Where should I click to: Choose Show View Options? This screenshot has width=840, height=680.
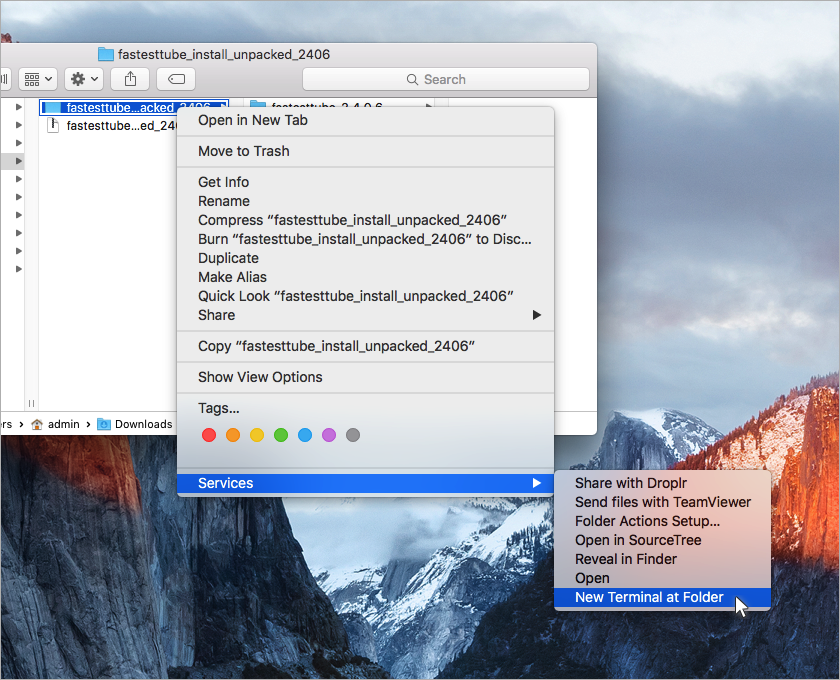(x=365, y=377)
